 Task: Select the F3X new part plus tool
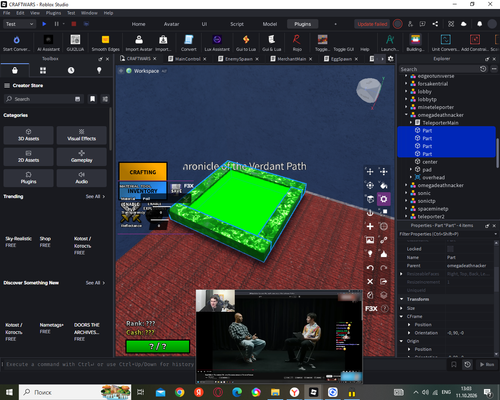[370, 226]
